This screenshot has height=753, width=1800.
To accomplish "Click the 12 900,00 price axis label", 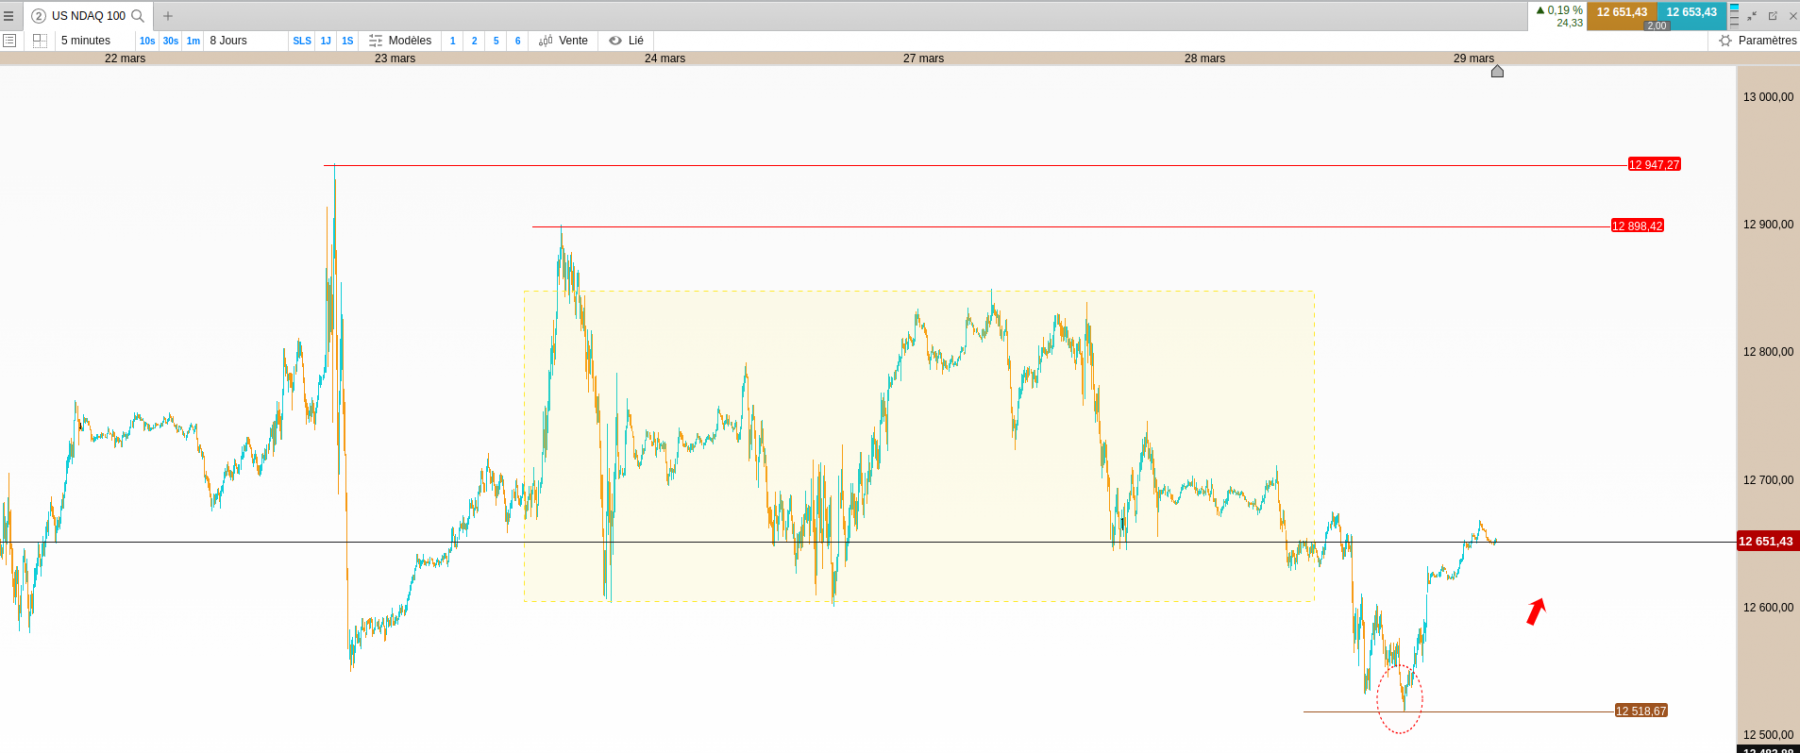I will click(1768, 224).
